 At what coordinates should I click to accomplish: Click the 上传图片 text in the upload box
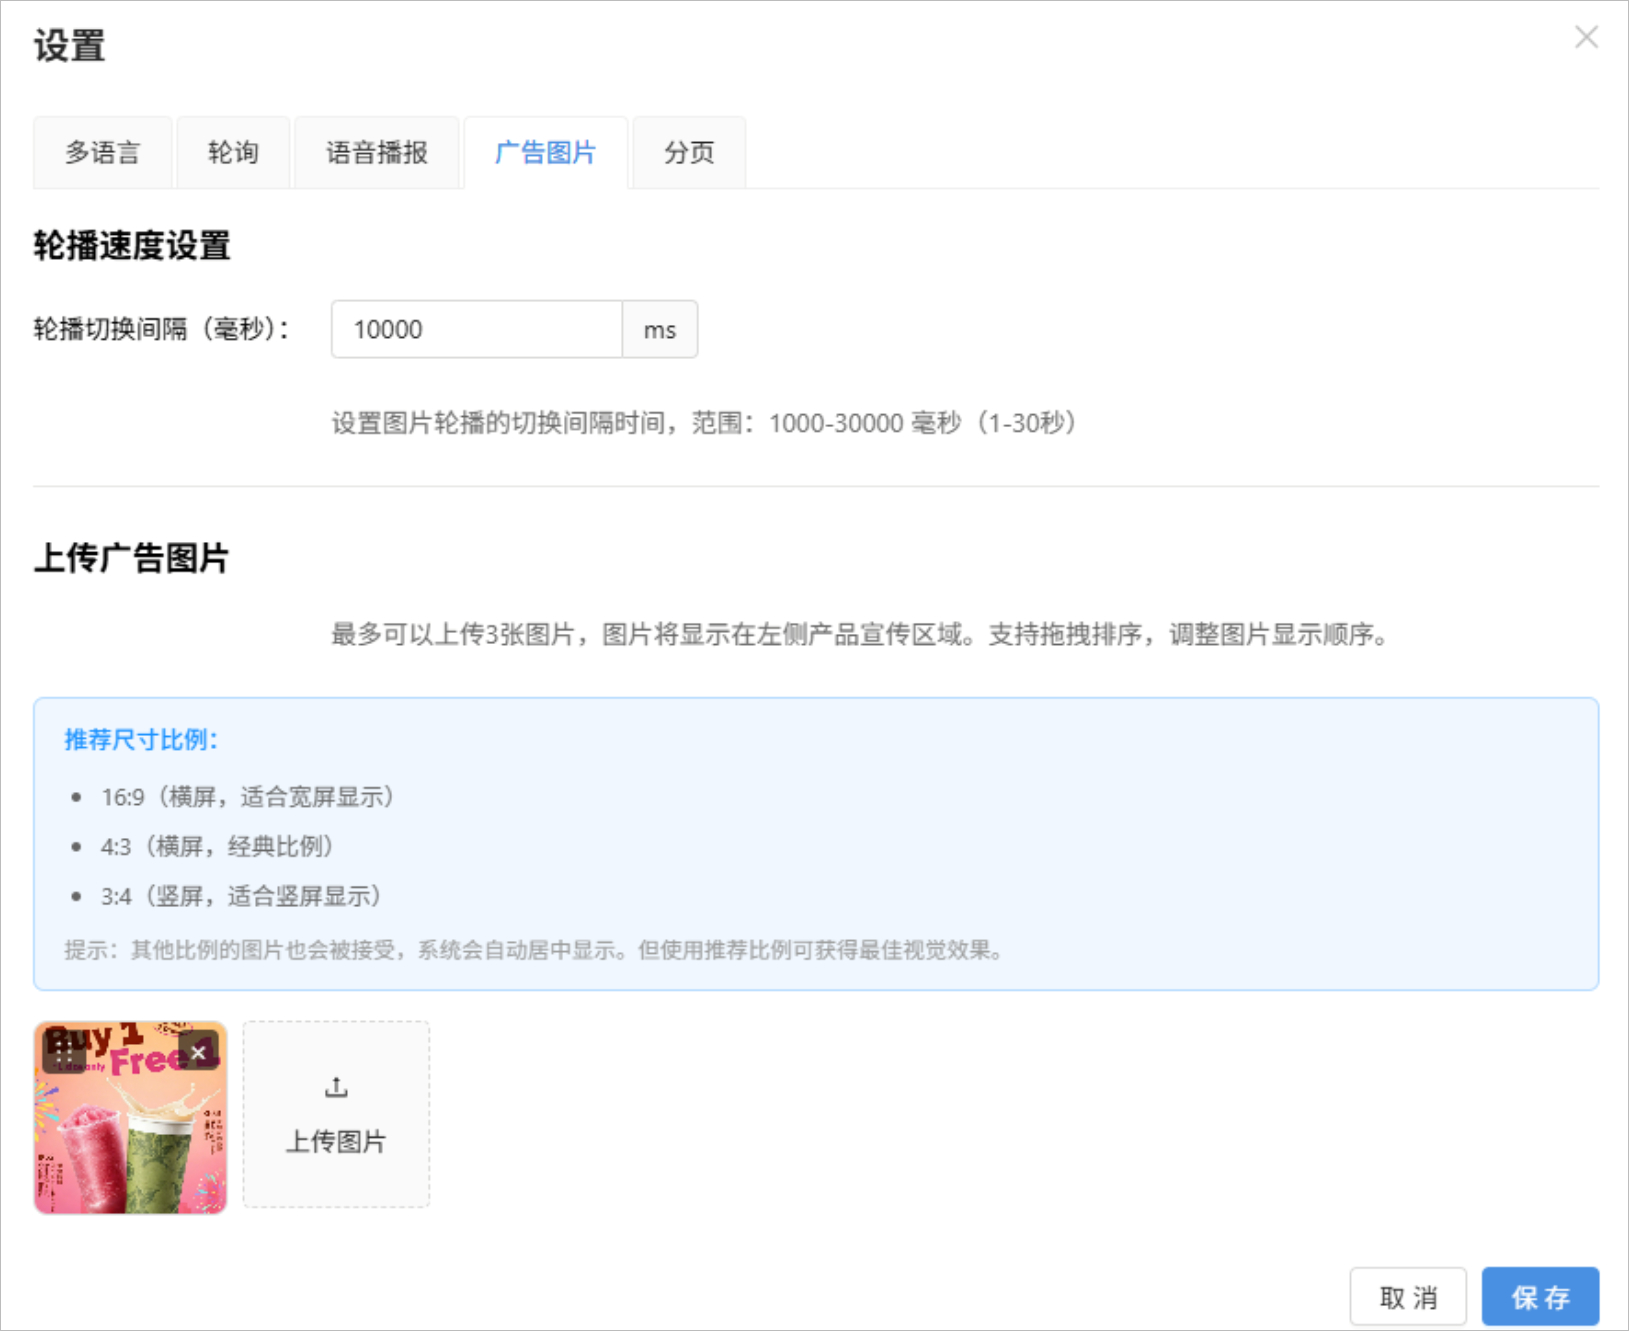click(x=336, y=1141)
